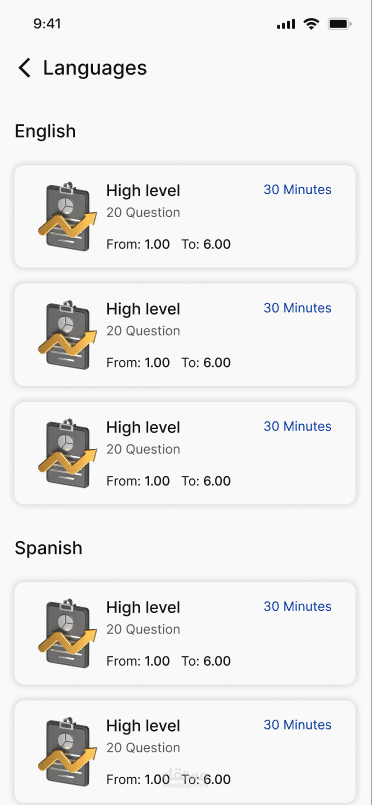
Task: Open the first English High level test
Action: pos(185,216)
